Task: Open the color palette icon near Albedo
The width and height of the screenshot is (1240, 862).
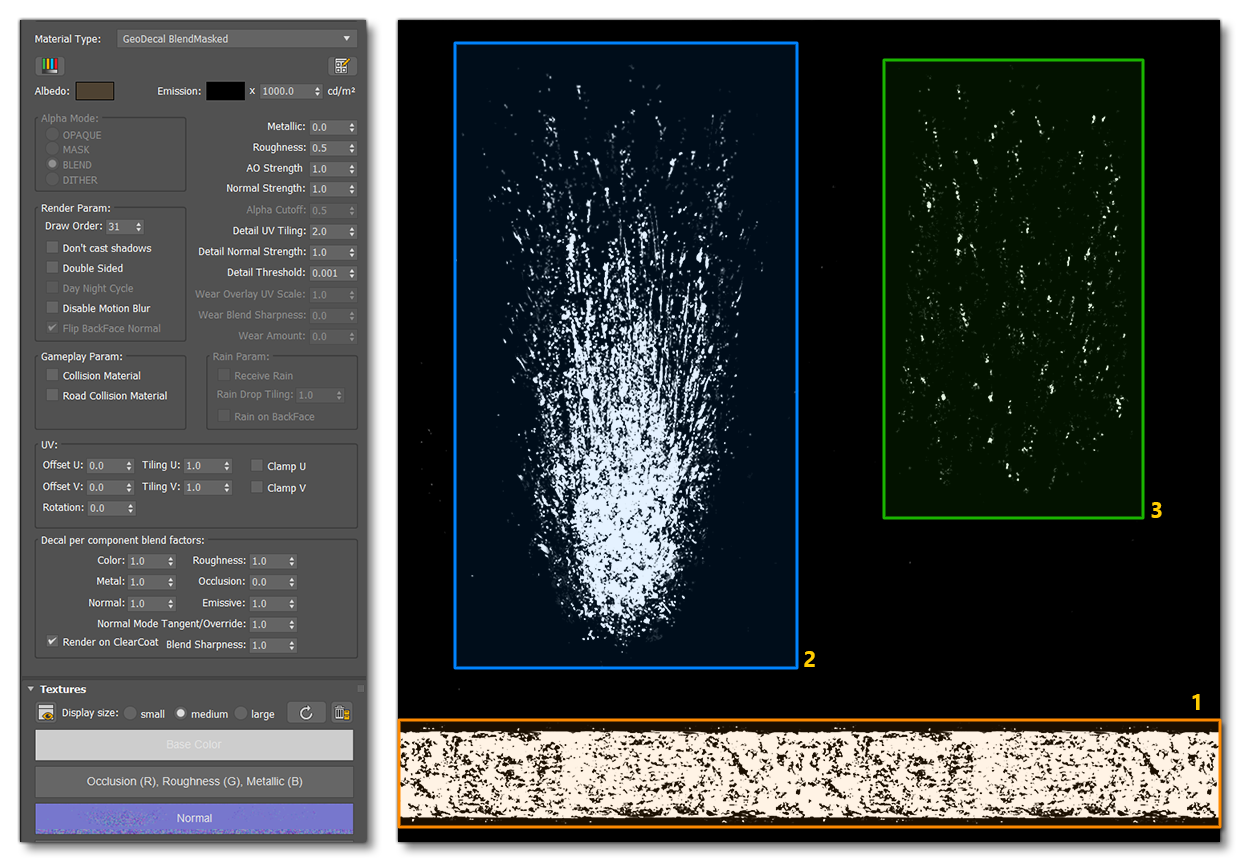Action: (50, 65)
